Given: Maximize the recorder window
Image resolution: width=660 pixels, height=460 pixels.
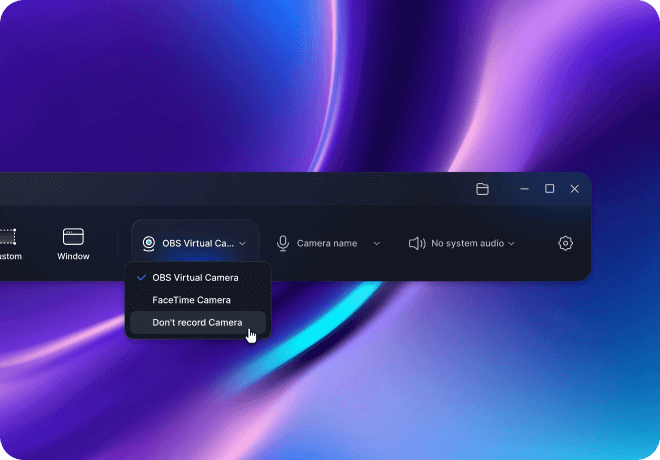Looking at the screenshot, I should [x=549, y=189].
